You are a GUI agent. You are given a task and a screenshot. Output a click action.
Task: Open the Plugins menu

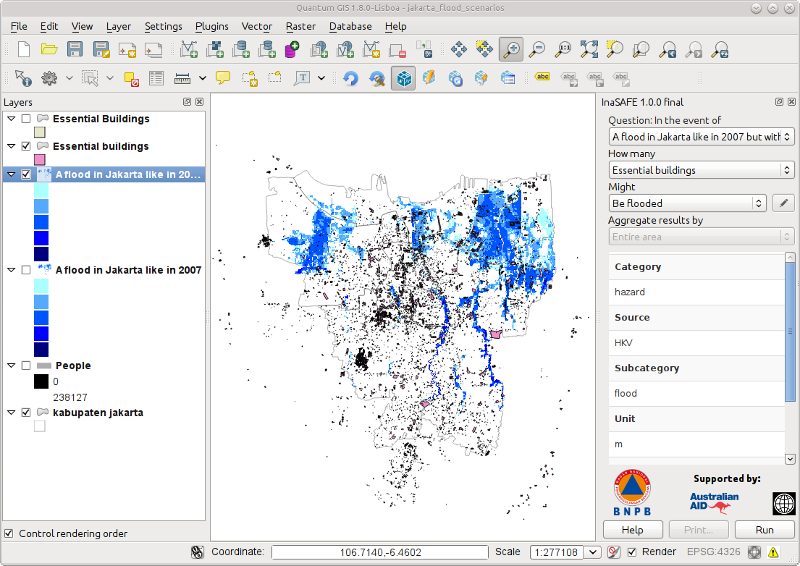212,26
